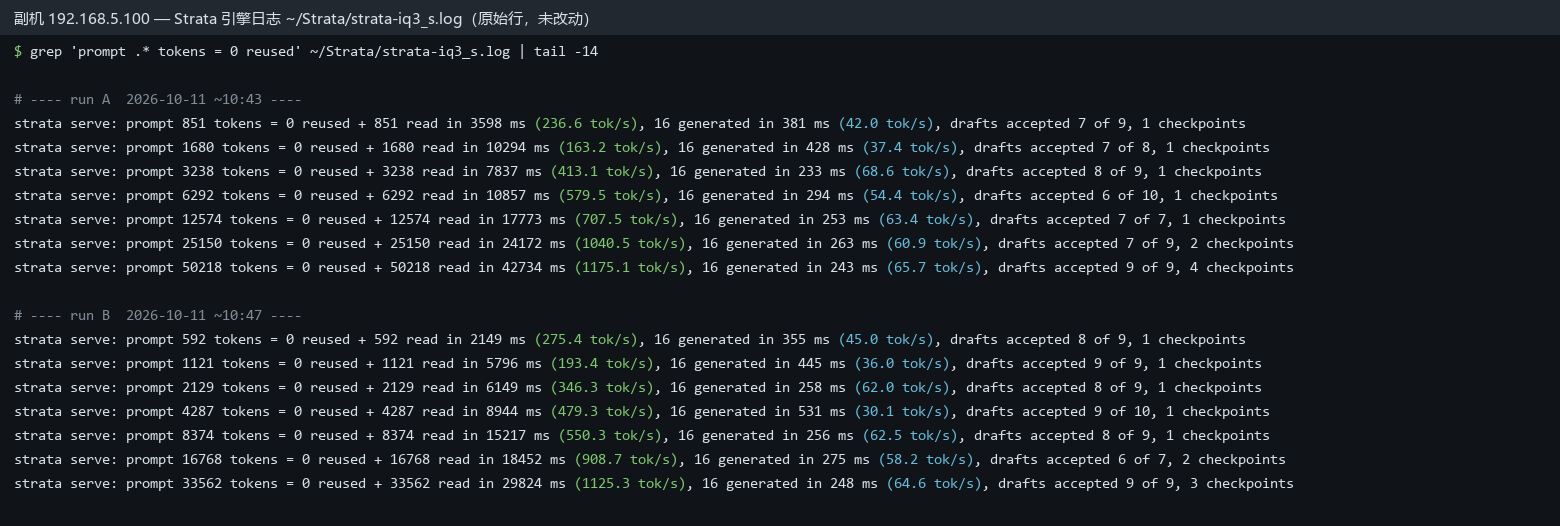The height and width of the screenshot is (526, 1560).
Task: Click the run A header comment
Action: tap(158, 100)
